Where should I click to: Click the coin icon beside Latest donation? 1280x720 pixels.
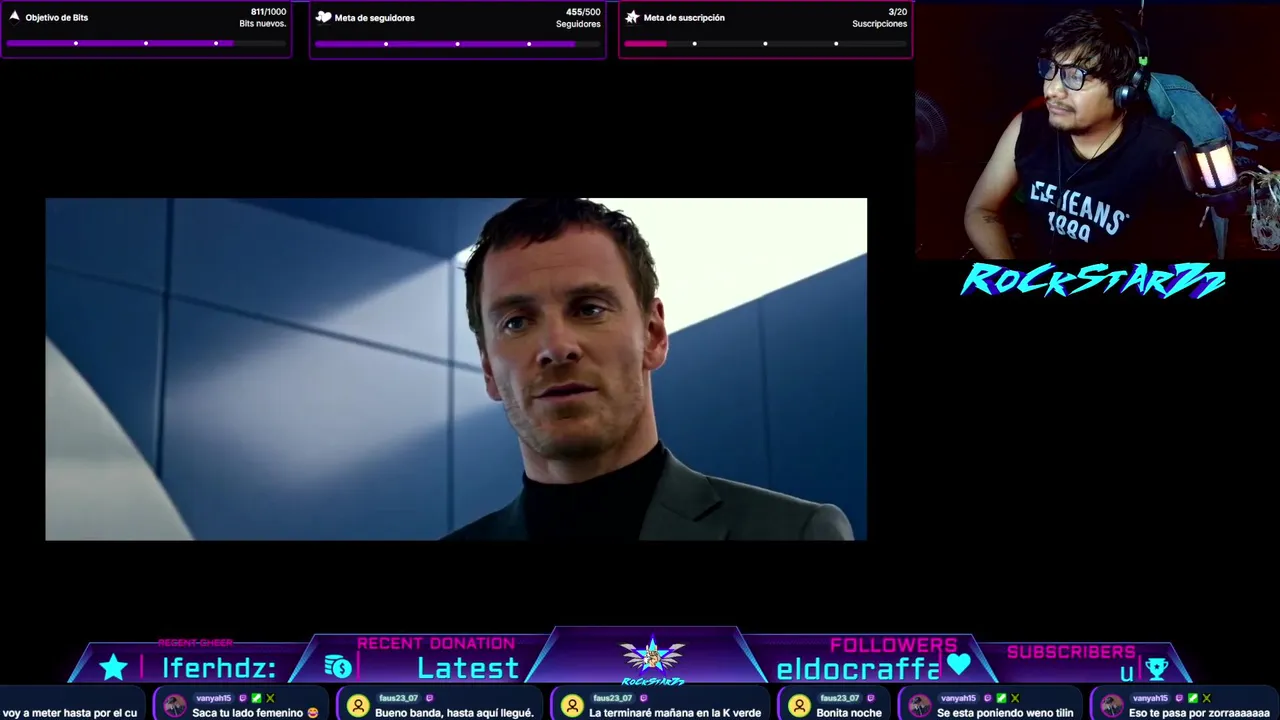[338, 667]
